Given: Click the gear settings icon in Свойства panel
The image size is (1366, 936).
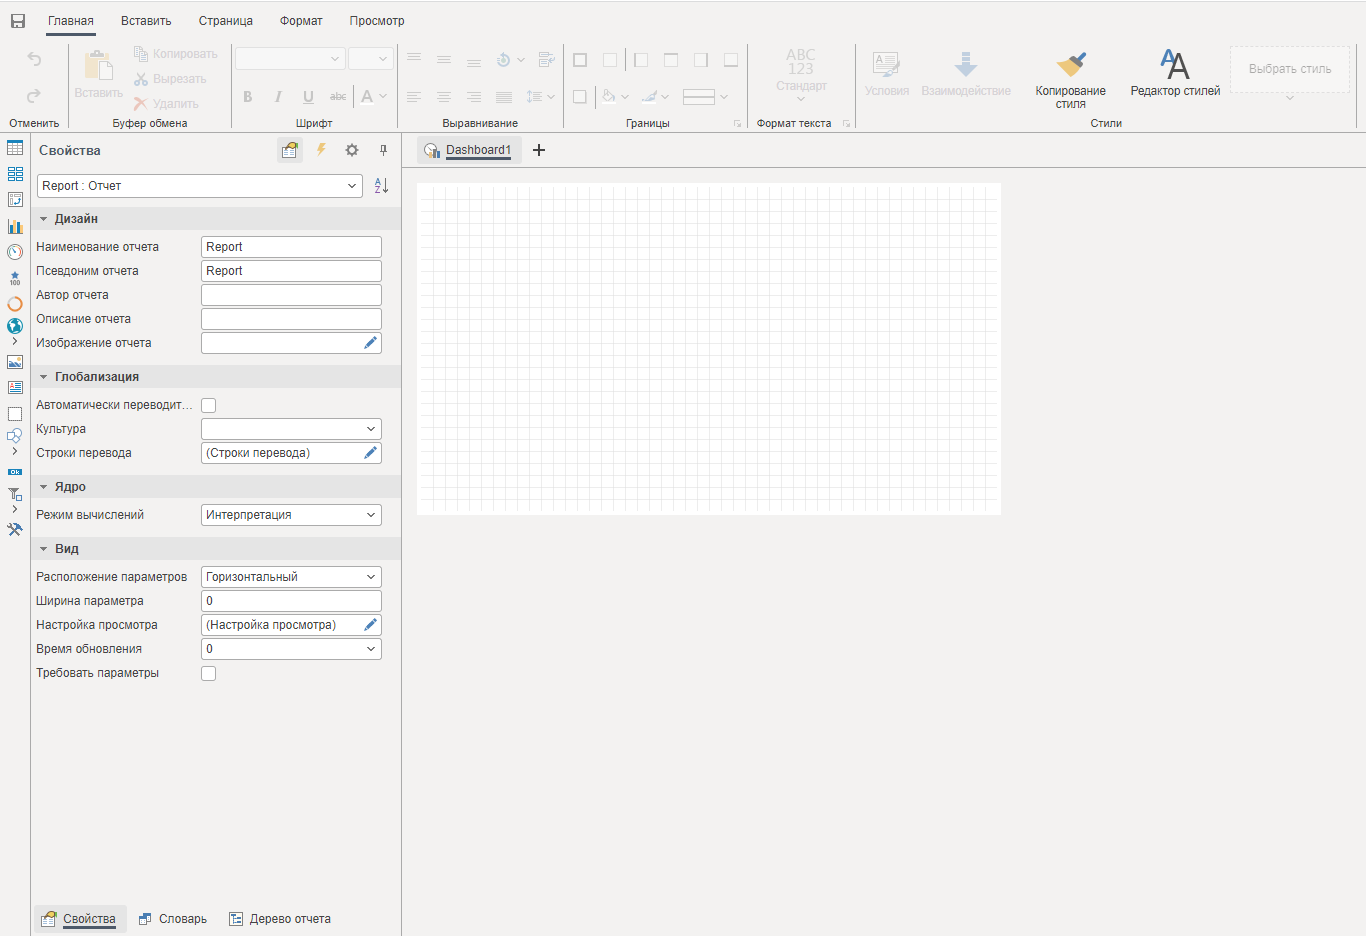Looking at the screenshot, I should 352,150.
